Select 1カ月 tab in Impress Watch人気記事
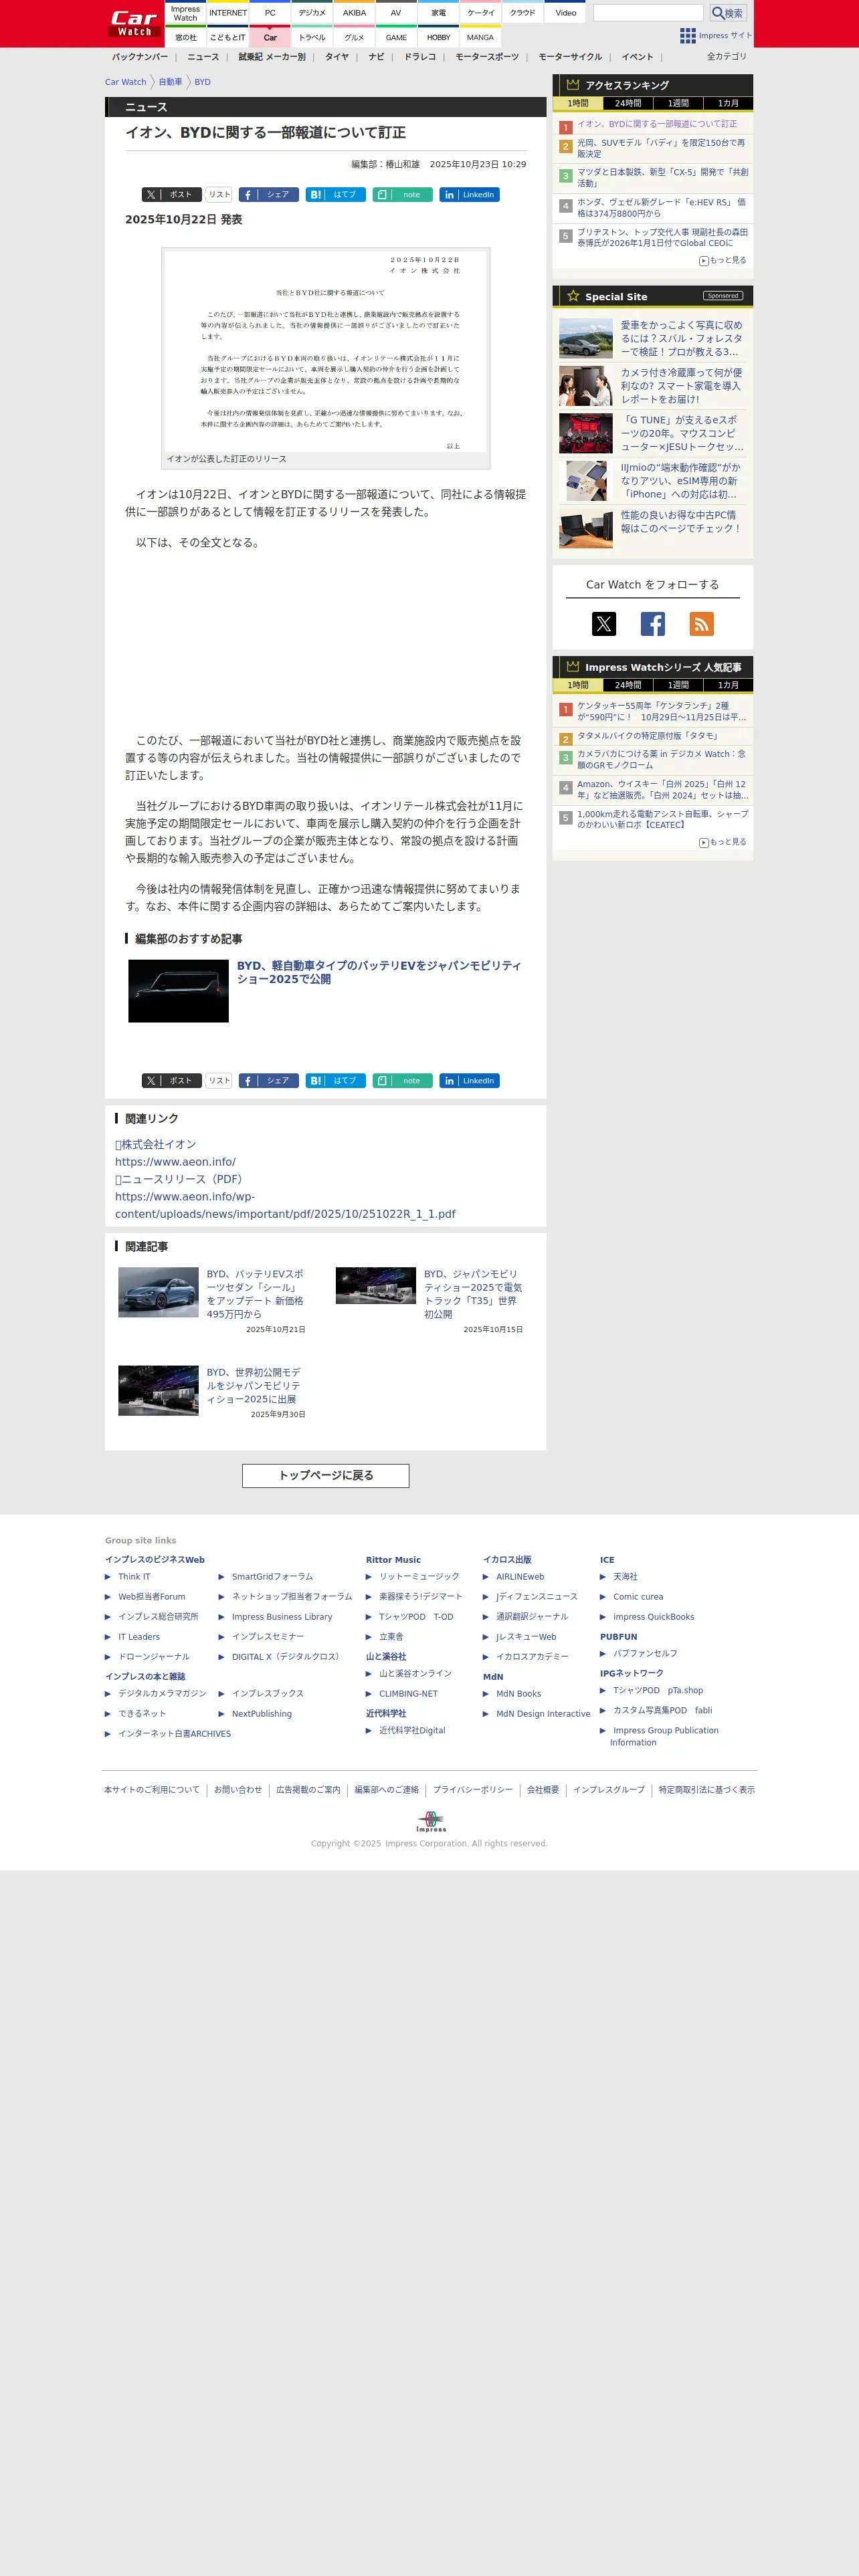Screen dimensions: 859x2576 tap(728, 685)
